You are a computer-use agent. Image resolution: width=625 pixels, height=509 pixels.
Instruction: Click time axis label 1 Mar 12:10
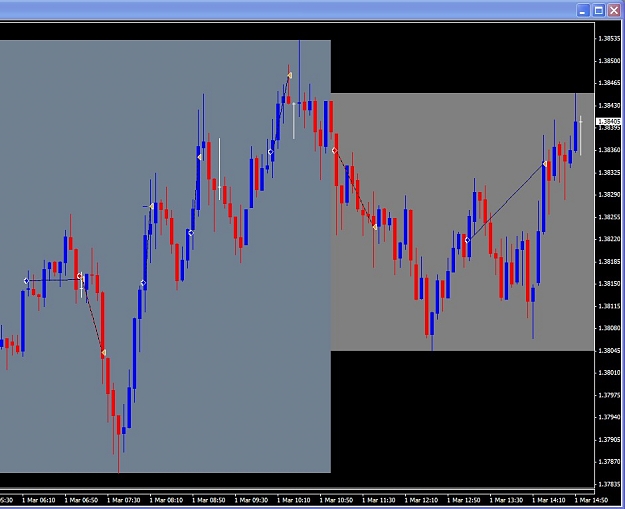click(421, 500)
